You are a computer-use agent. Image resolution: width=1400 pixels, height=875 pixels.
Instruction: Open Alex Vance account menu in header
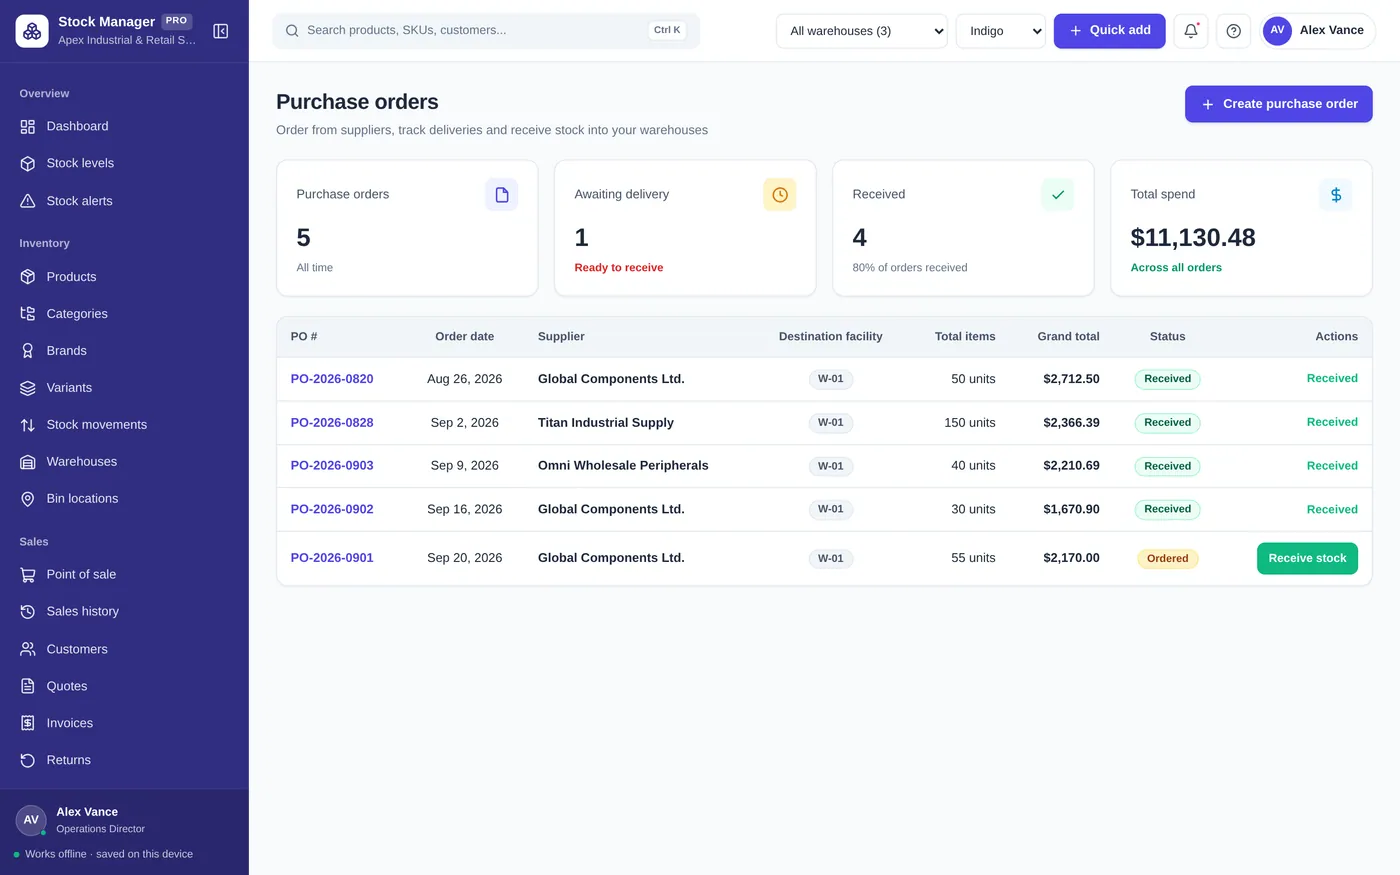coord(1318,31)
